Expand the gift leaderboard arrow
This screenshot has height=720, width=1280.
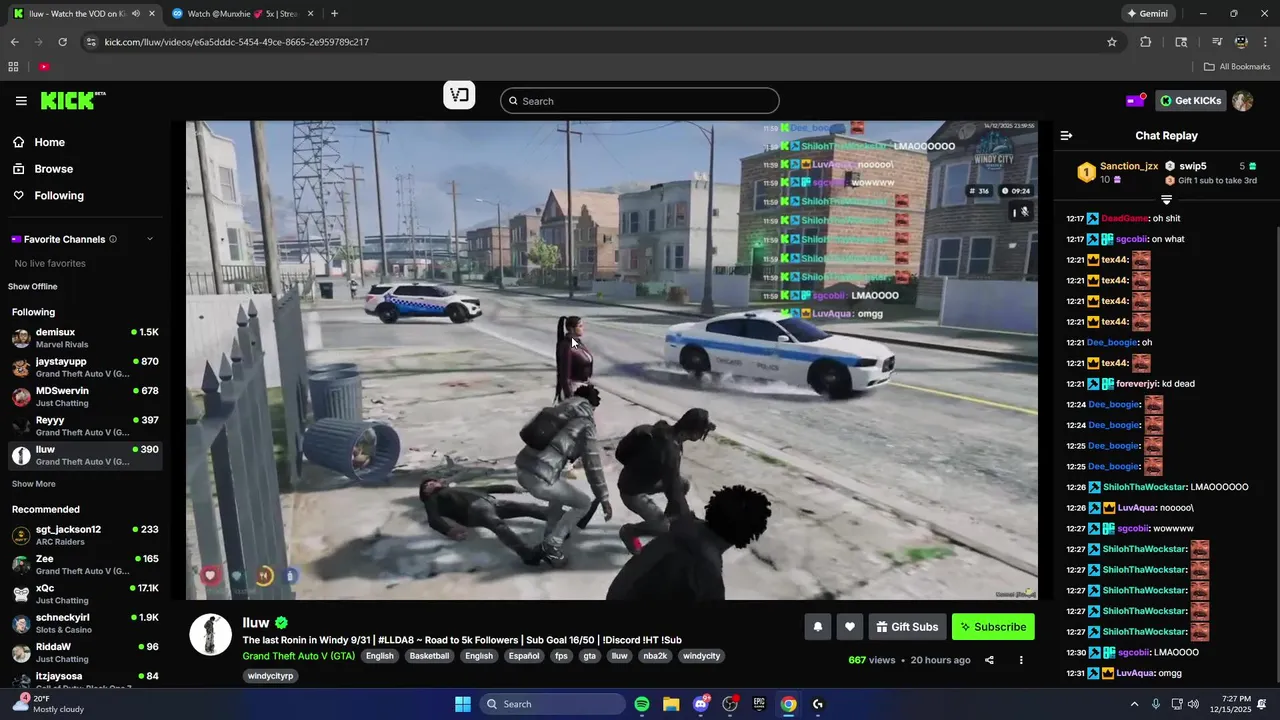[x=1166, y=200]
